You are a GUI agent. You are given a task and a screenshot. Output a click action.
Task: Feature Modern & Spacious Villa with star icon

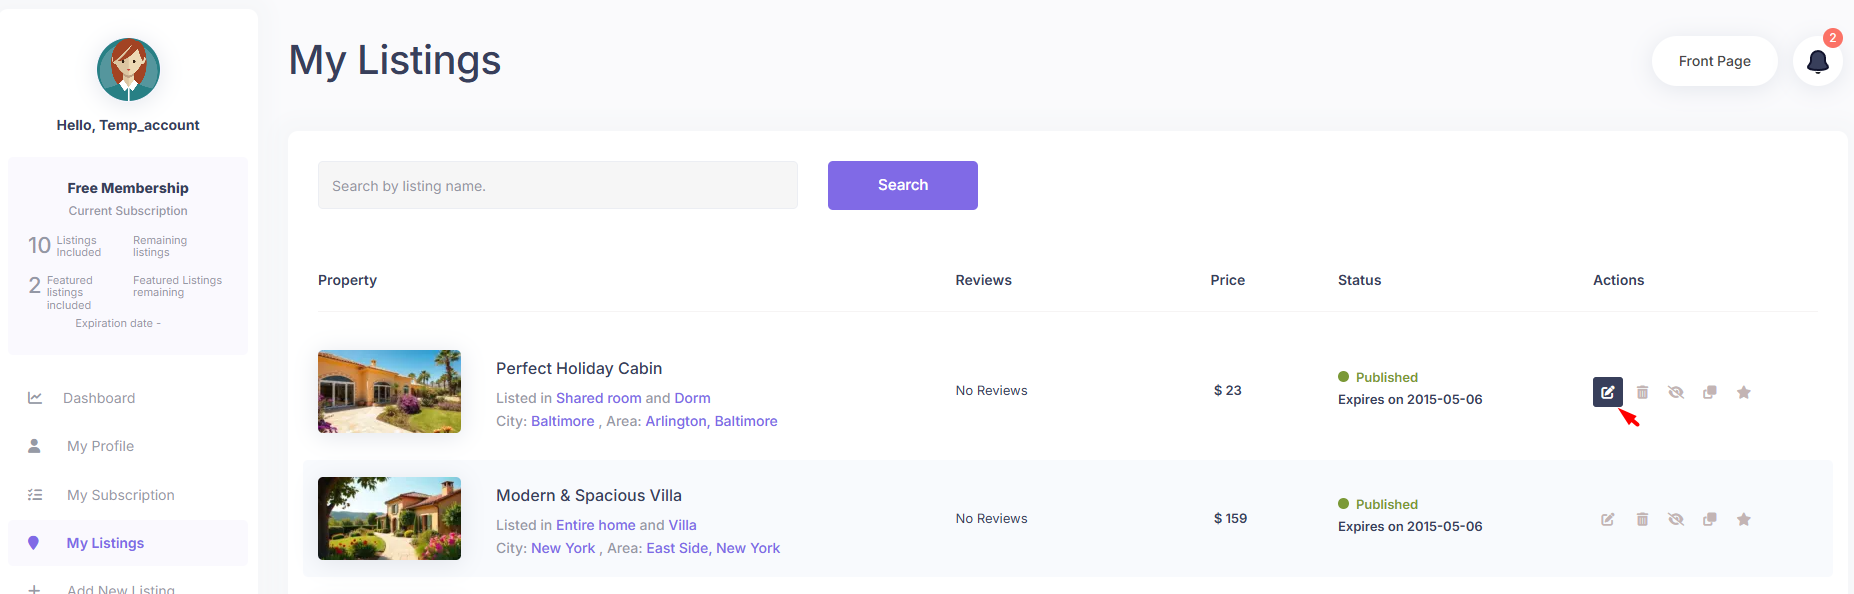click(x=1744, y=519)
